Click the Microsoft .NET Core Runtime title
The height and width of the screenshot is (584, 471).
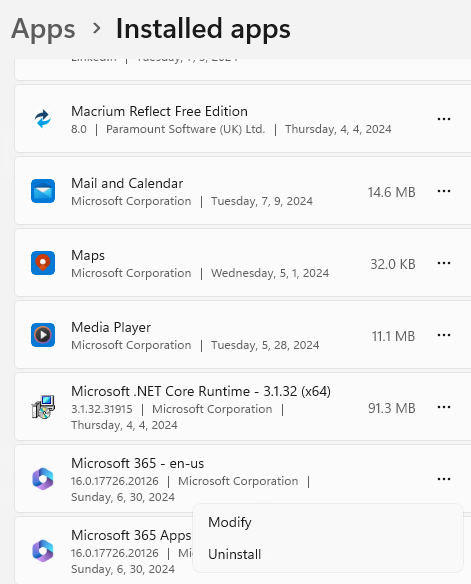coord(201,391)
